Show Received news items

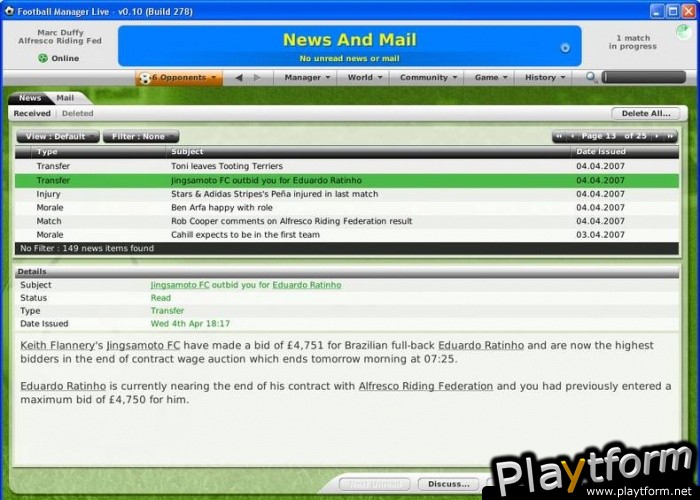point(32,113)
